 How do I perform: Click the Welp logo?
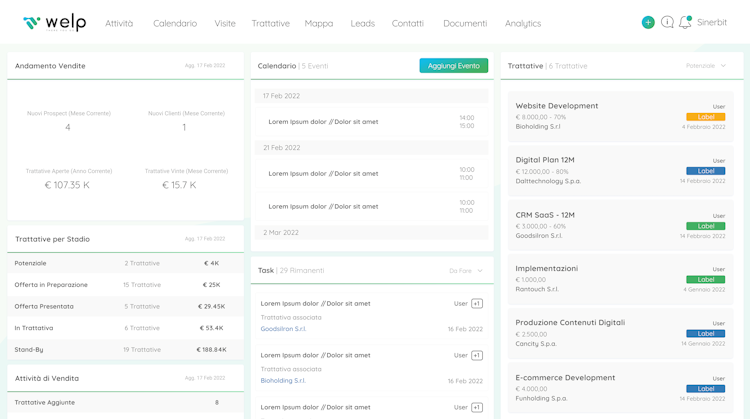click(55, 22)
